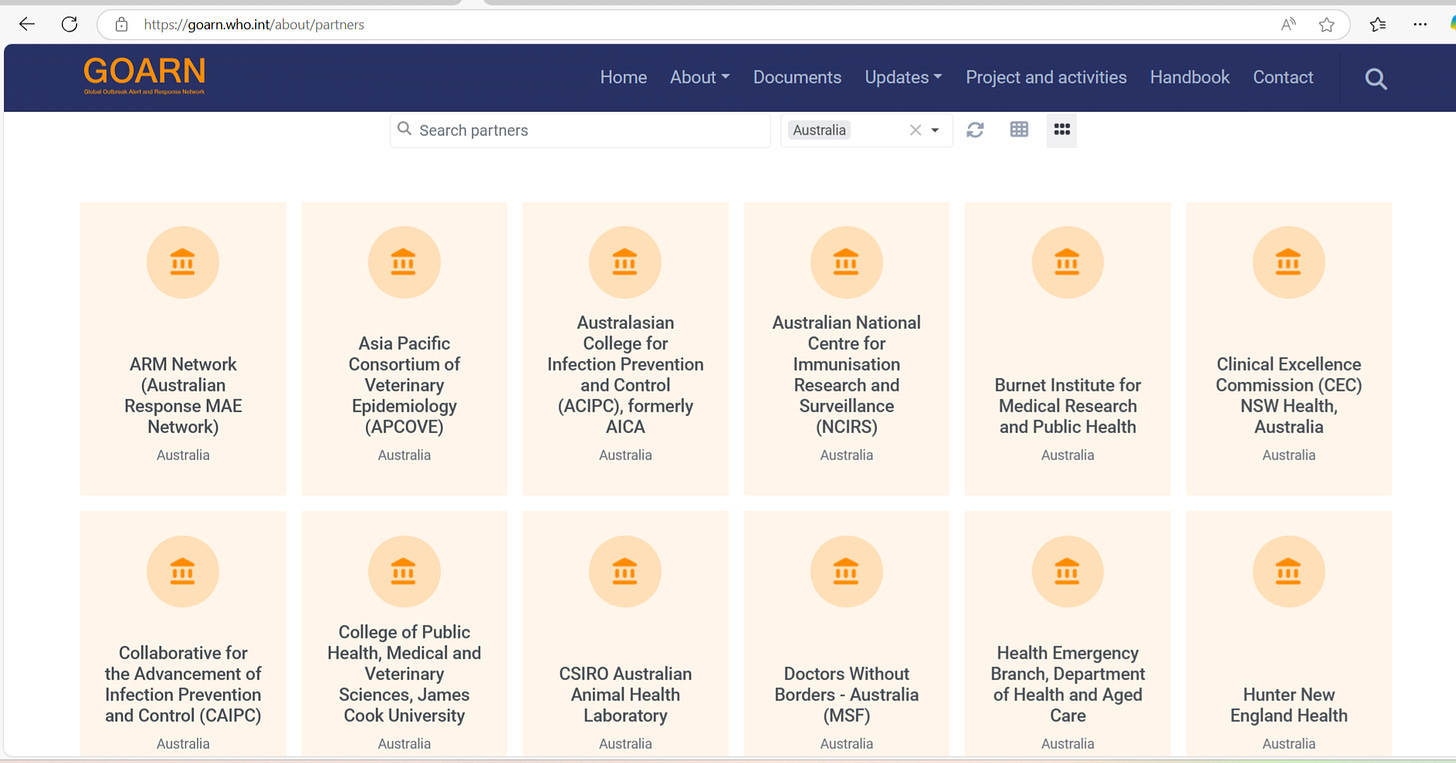
Task: Click Australia label under ARM Network
Action: point(183,455)
